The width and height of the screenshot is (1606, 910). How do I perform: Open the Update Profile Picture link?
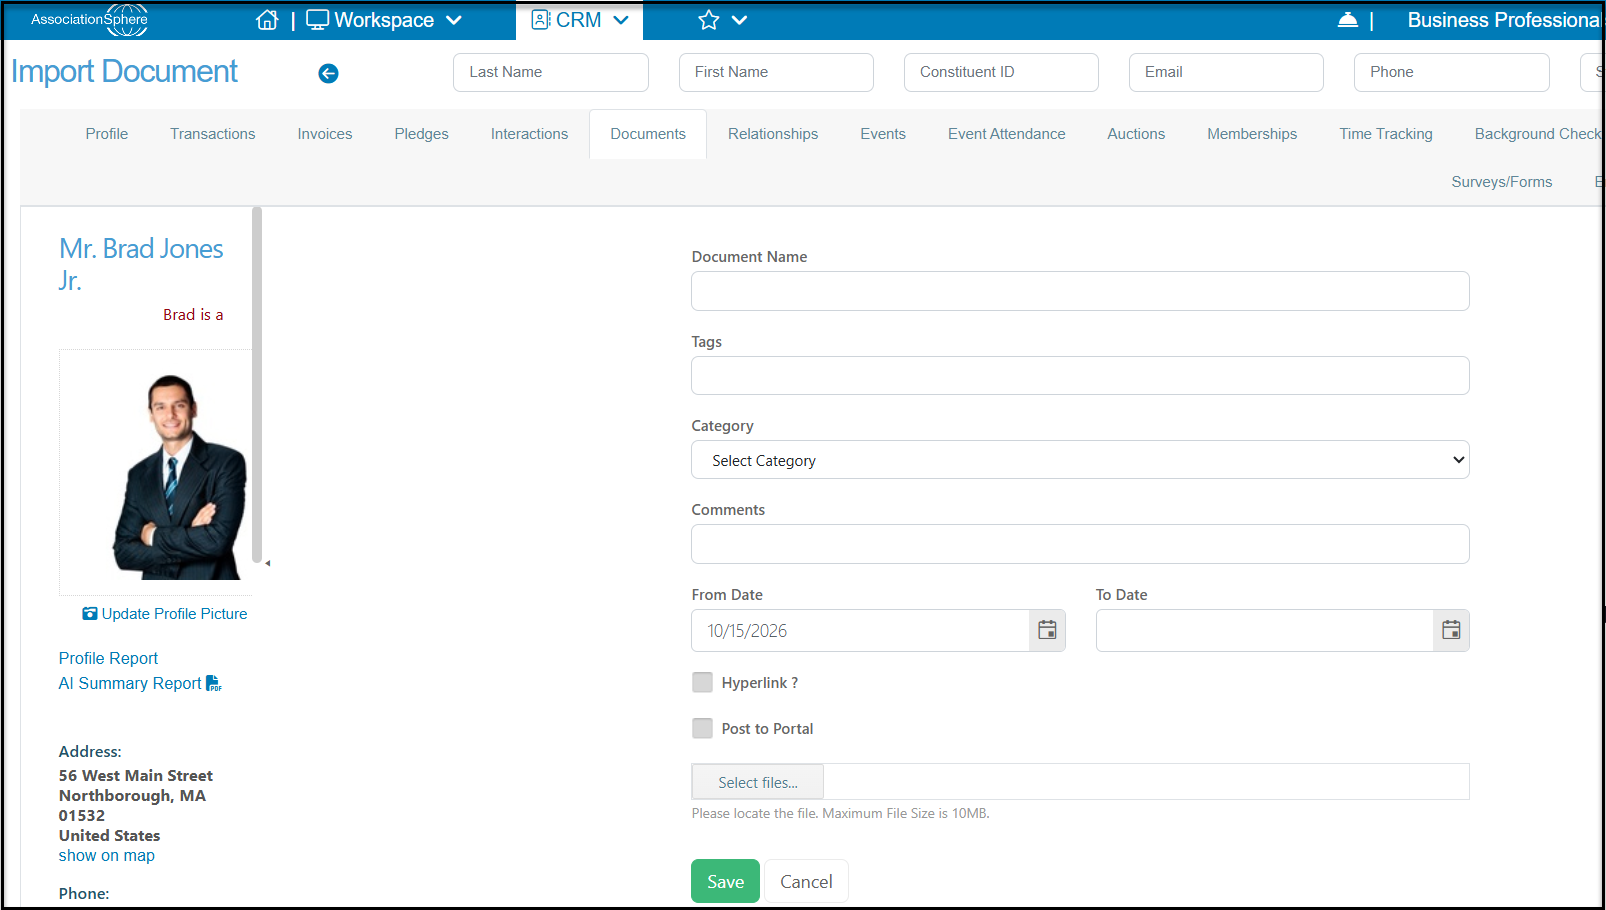click(165, 614)
